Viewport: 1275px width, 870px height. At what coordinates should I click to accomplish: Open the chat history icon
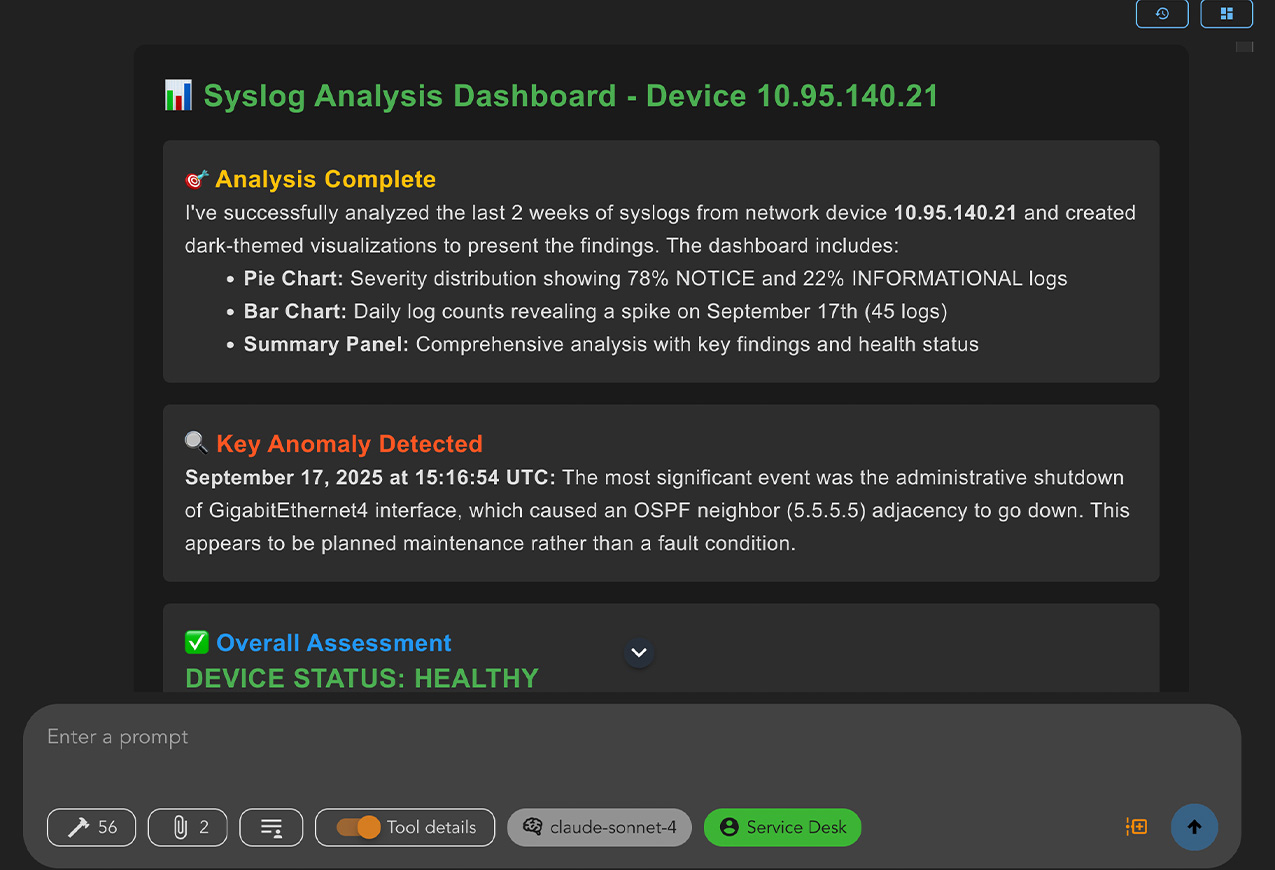1162,14
